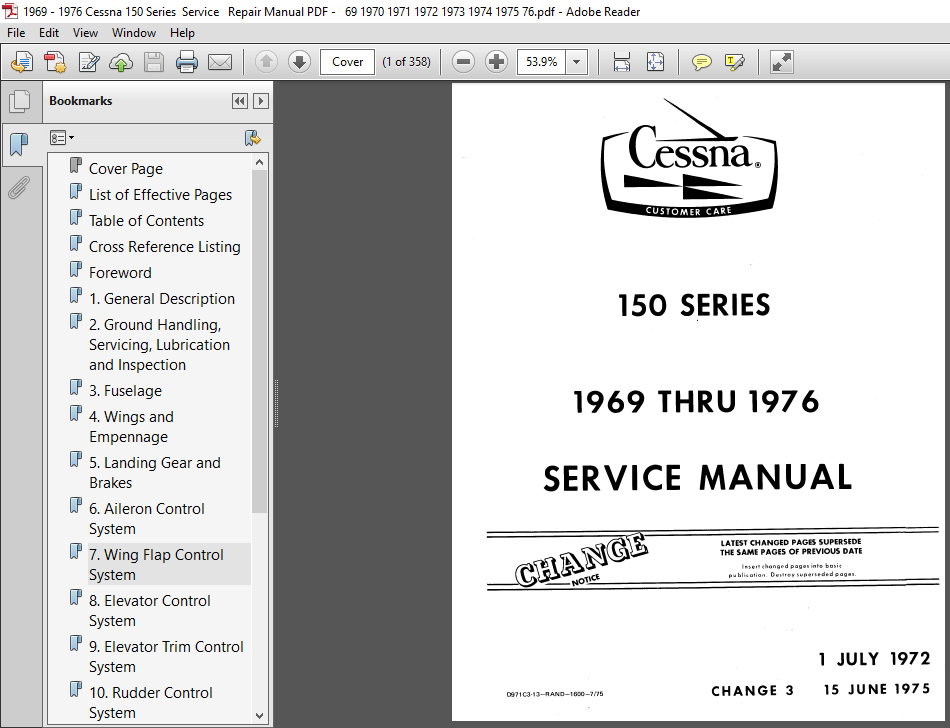Click the cloud upload icon
Viewport: 950px width, 728px height.
(x=121, y=62)
